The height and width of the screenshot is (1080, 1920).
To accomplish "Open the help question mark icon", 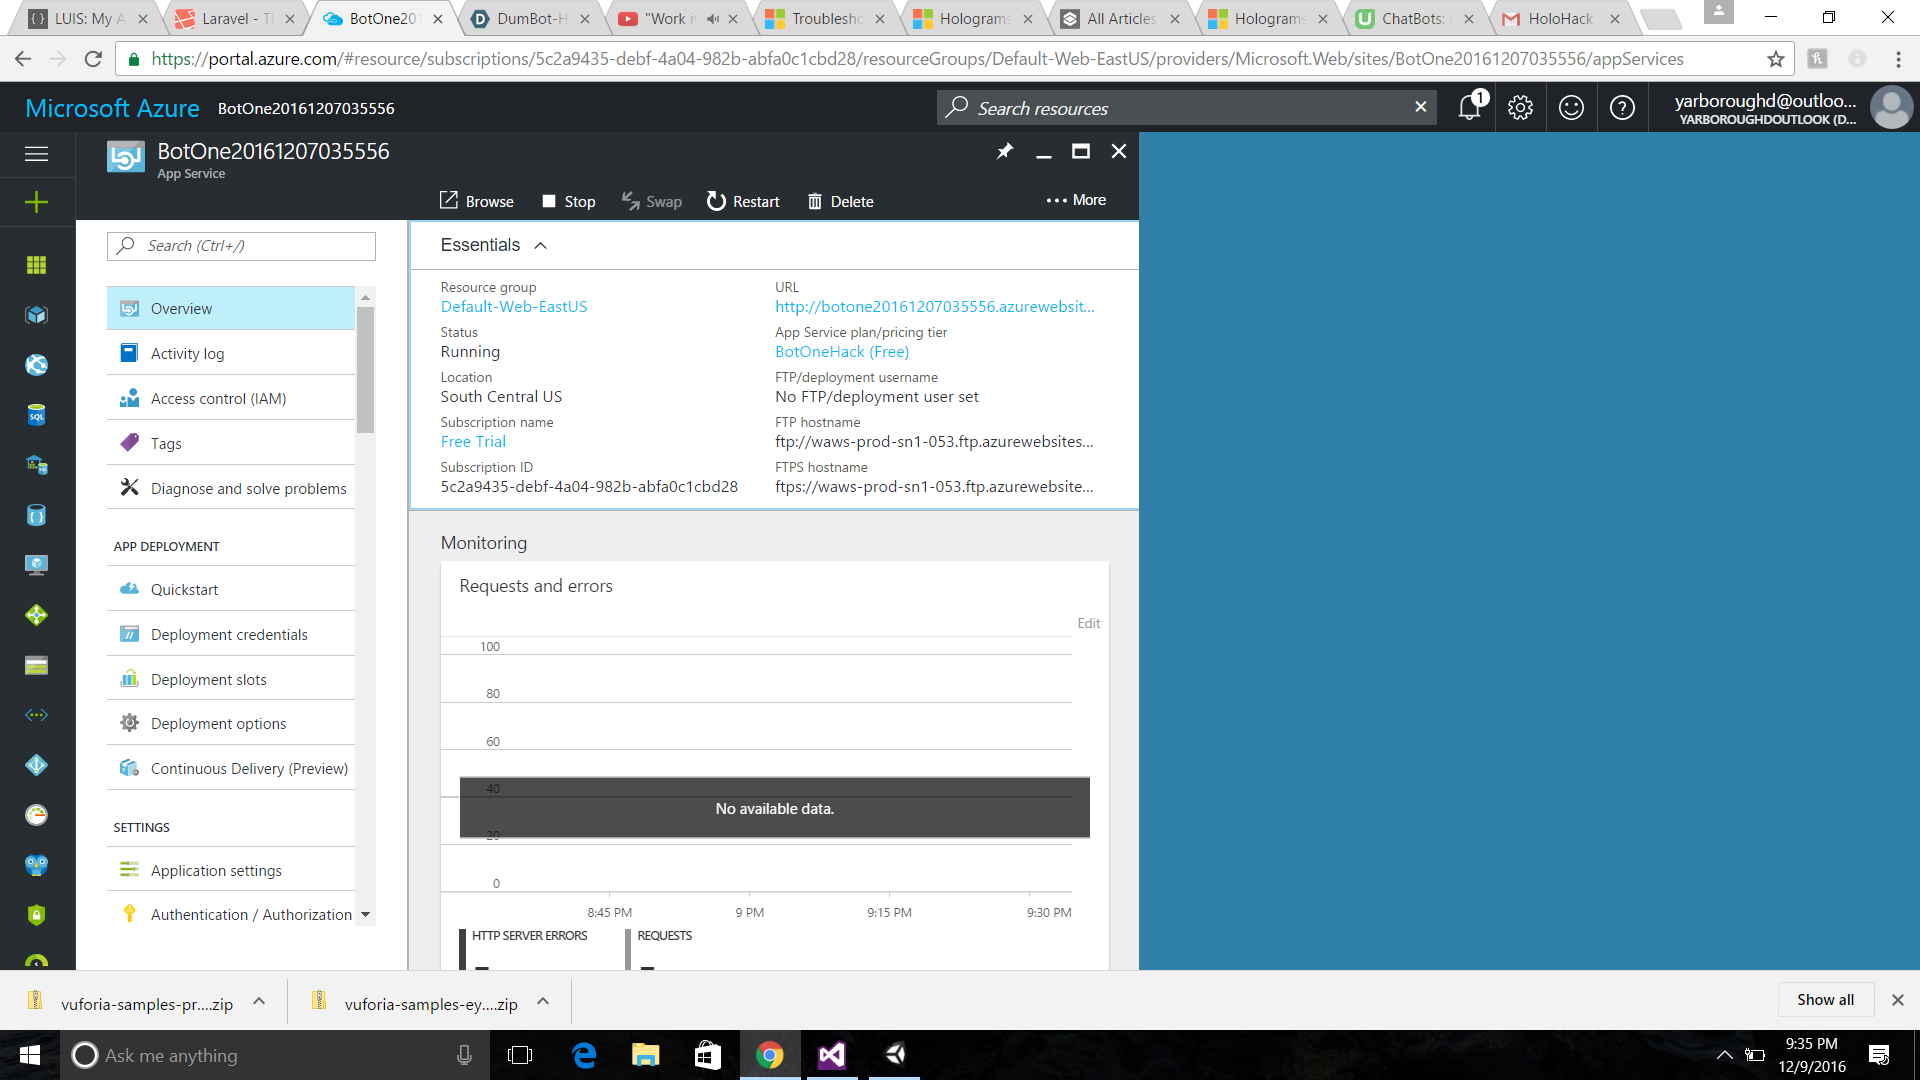I will (1622, 108).
